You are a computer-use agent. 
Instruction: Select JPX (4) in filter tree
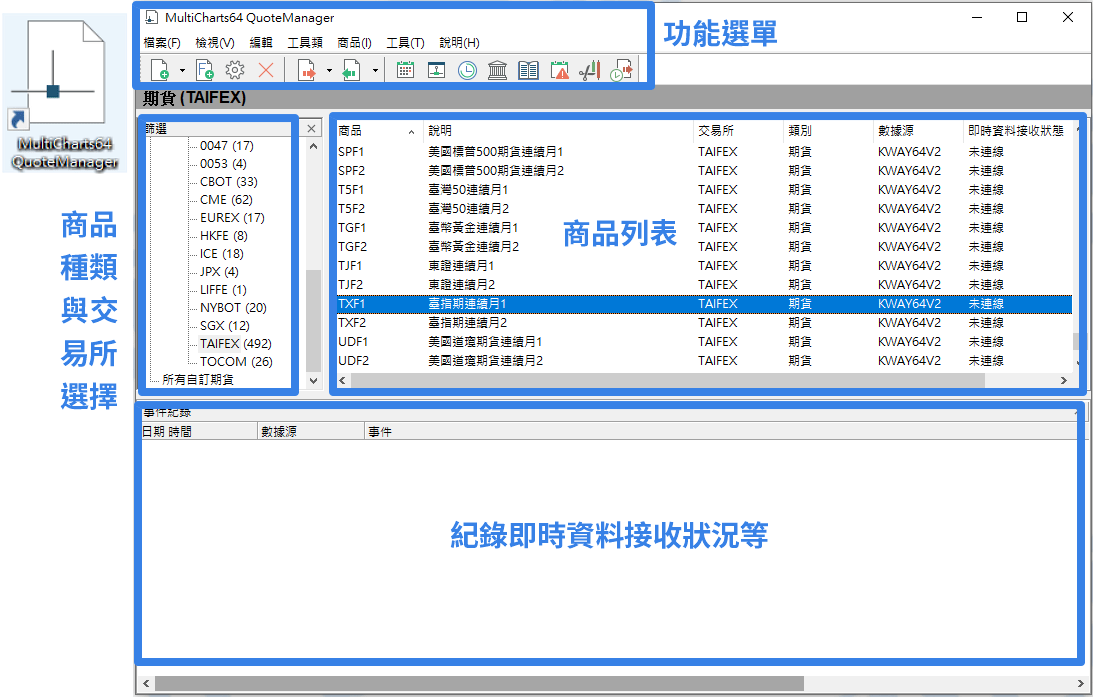point(219,272)
